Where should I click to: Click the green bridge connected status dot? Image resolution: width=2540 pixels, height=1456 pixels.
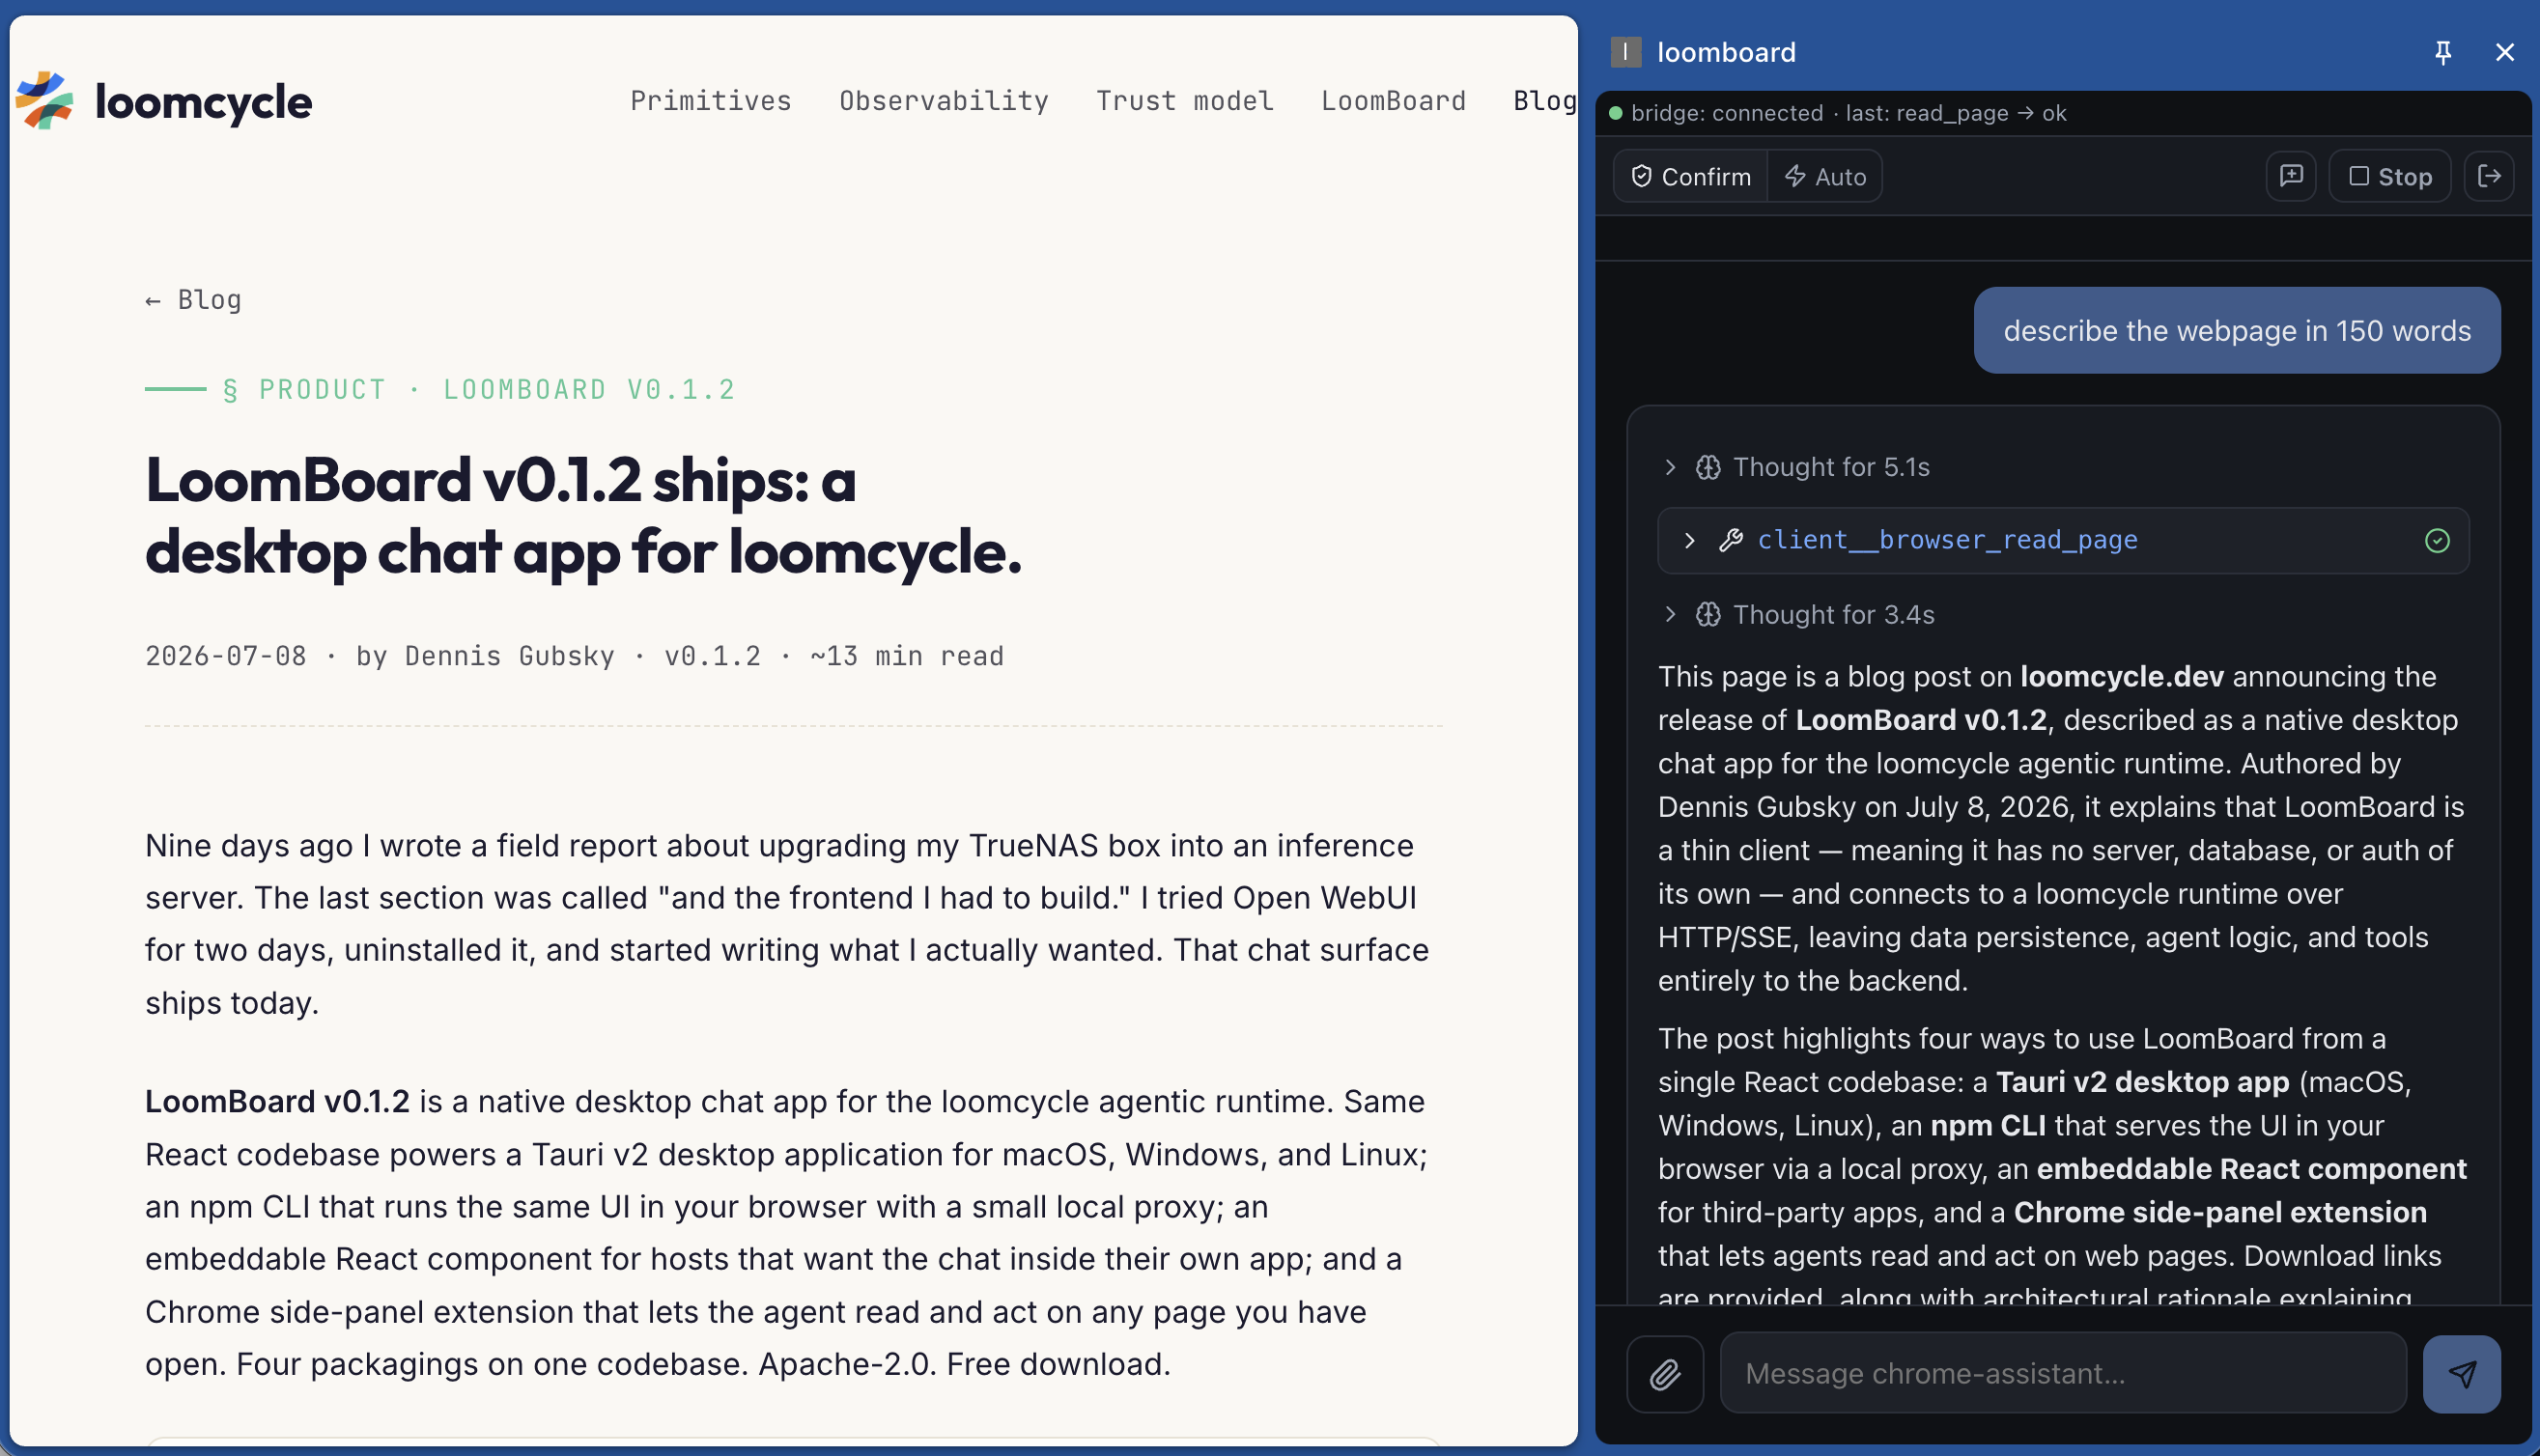click(x=1615, y=113)
